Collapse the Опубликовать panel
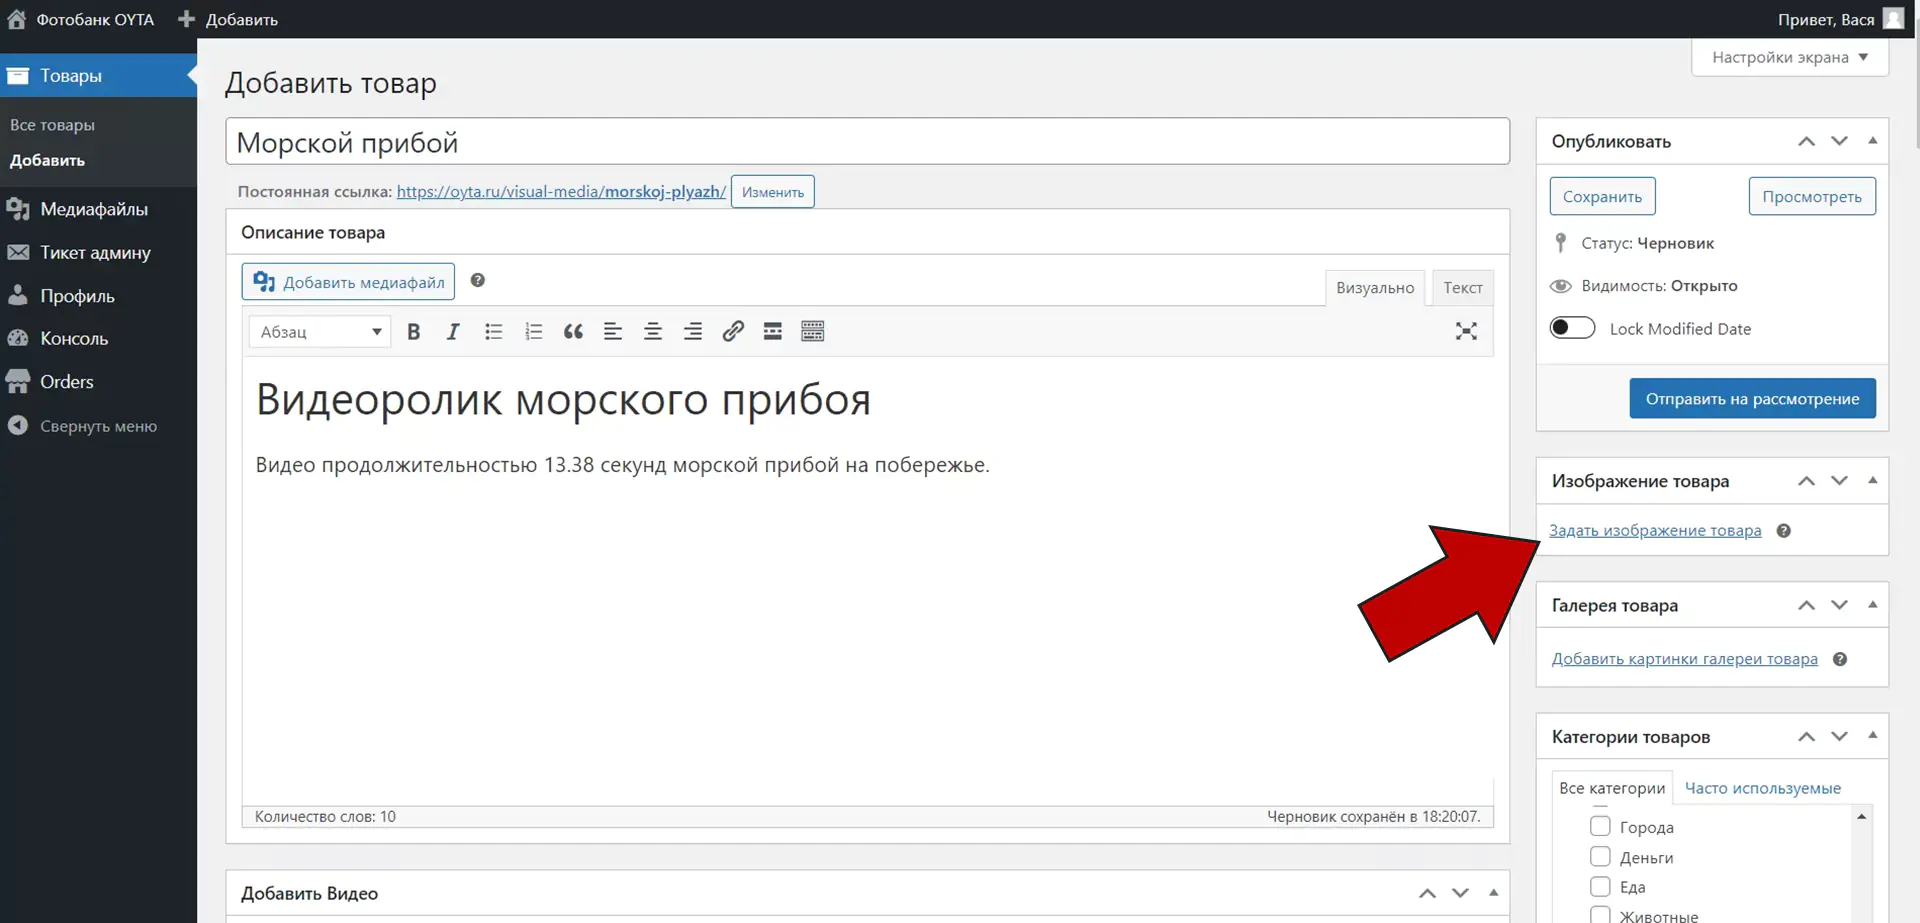 coord(1872,141)
